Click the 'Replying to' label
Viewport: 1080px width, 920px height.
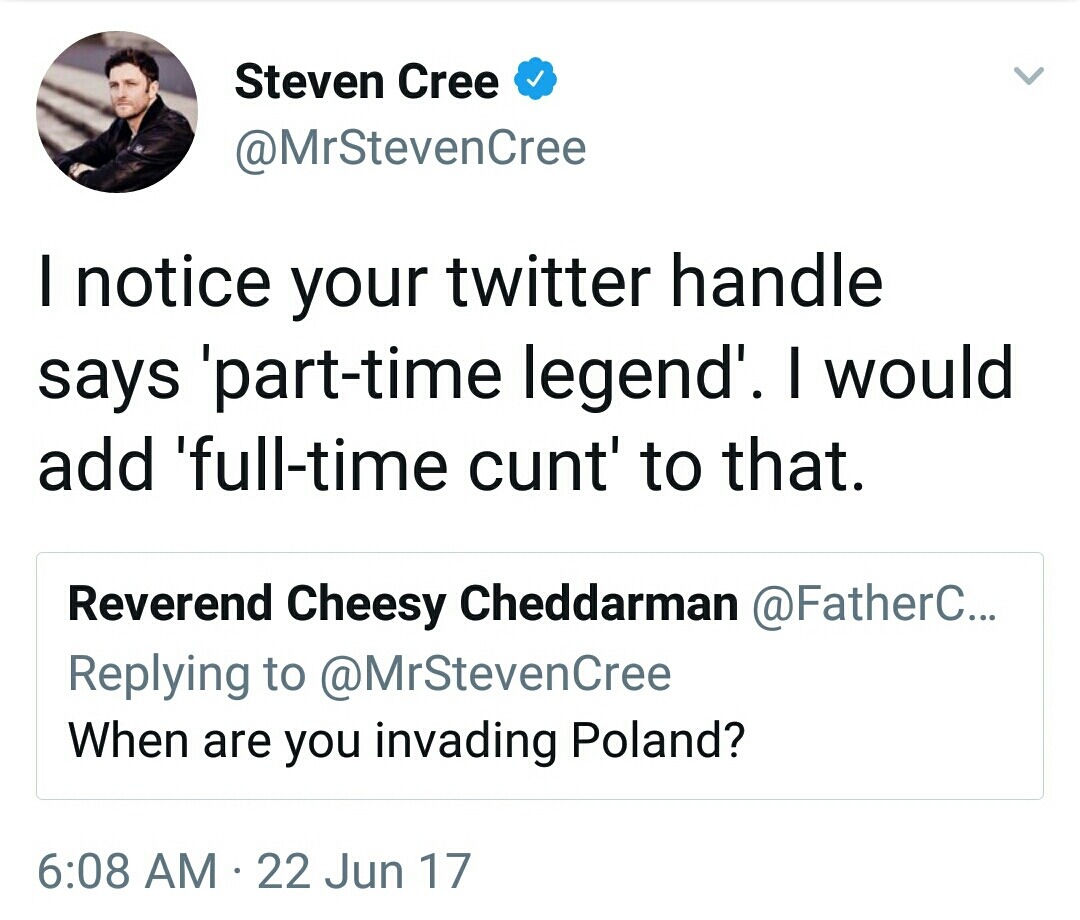(186, 673)
